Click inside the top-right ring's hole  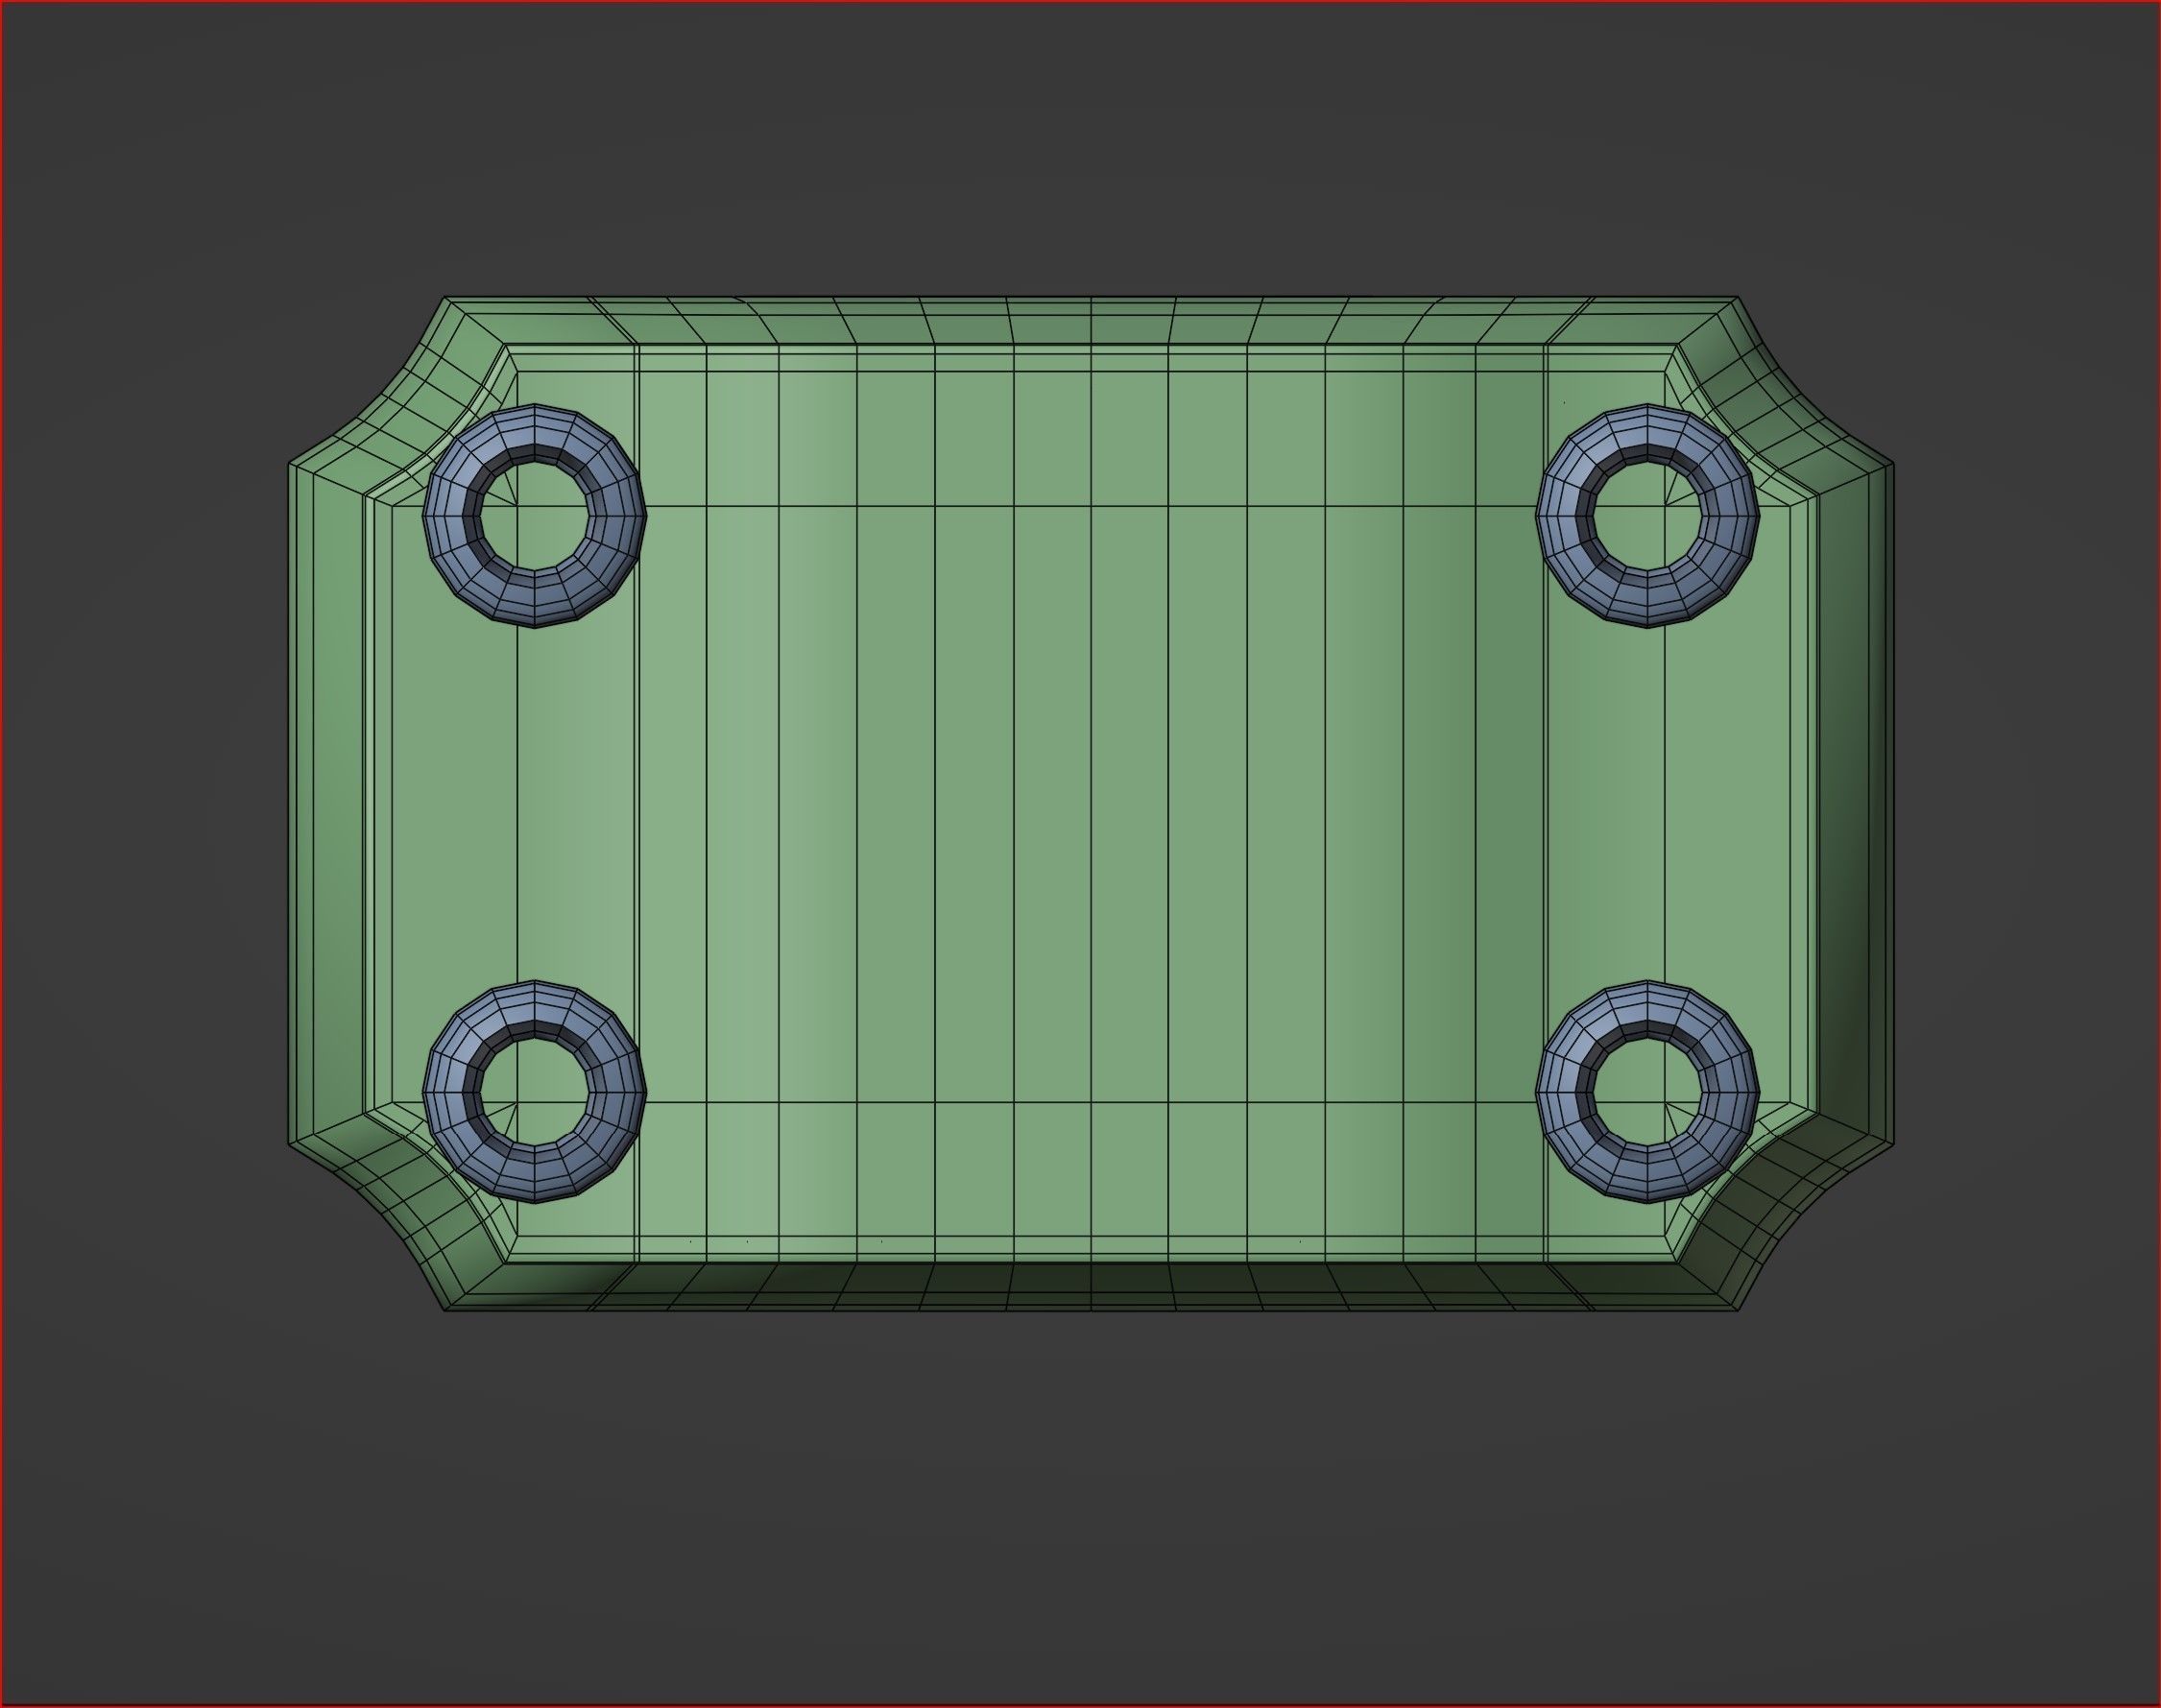(1647, 516)
